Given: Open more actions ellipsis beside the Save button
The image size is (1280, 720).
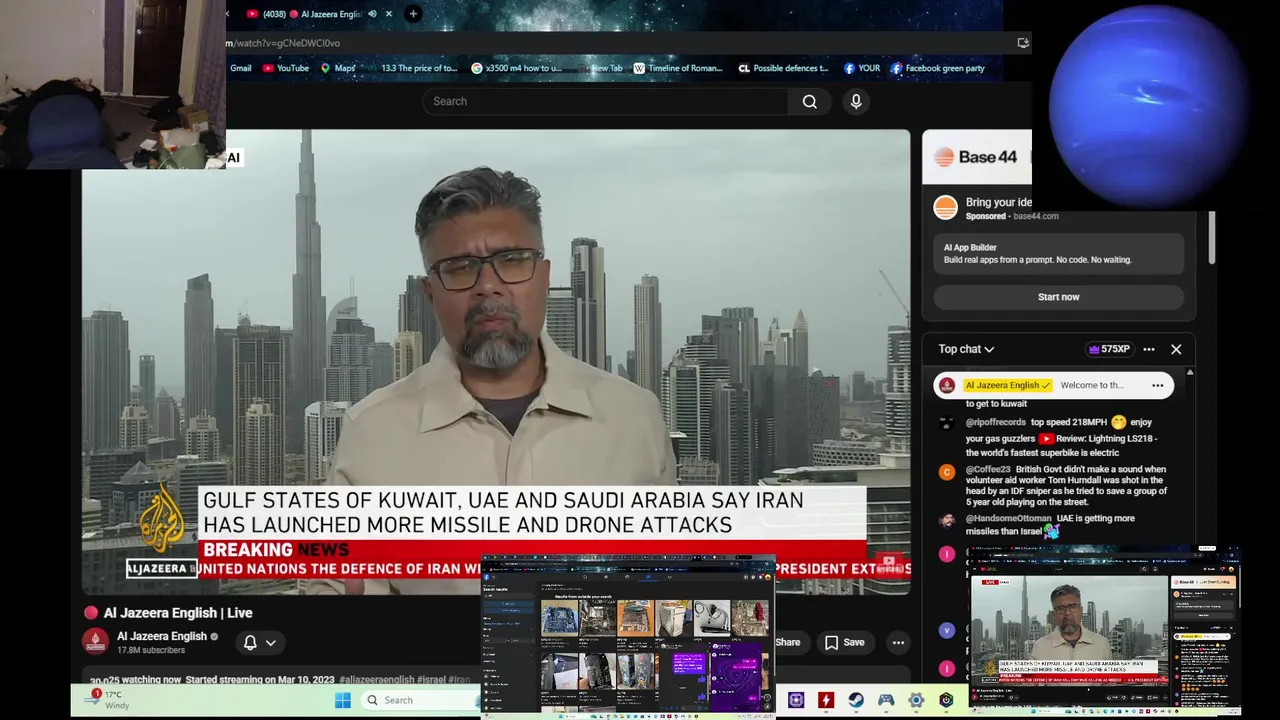Looking at the screenshot, I should click(x=898, y=643).
